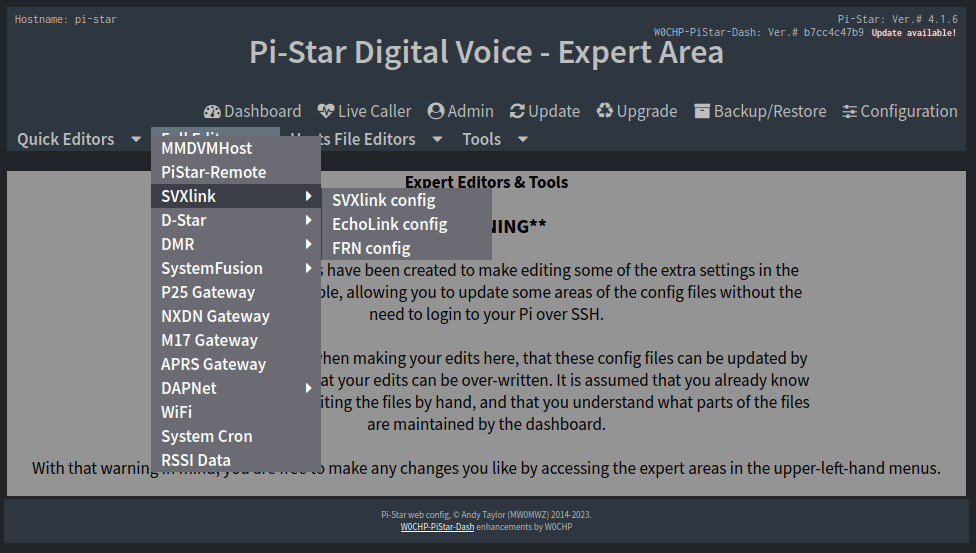This screenshot has width=976, height=553.
Task: Select the D-Star menu entry
Action: [236, 220]
